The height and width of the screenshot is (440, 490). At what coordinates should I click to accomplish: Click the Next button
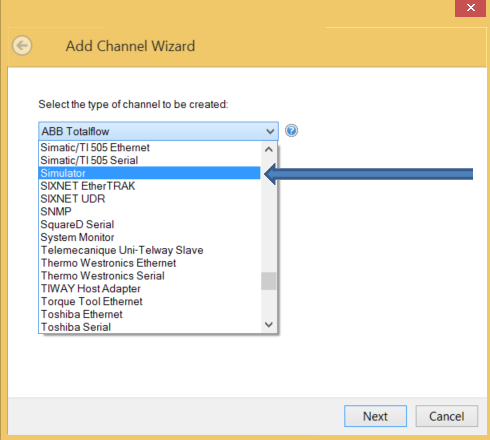pos(375,416)
